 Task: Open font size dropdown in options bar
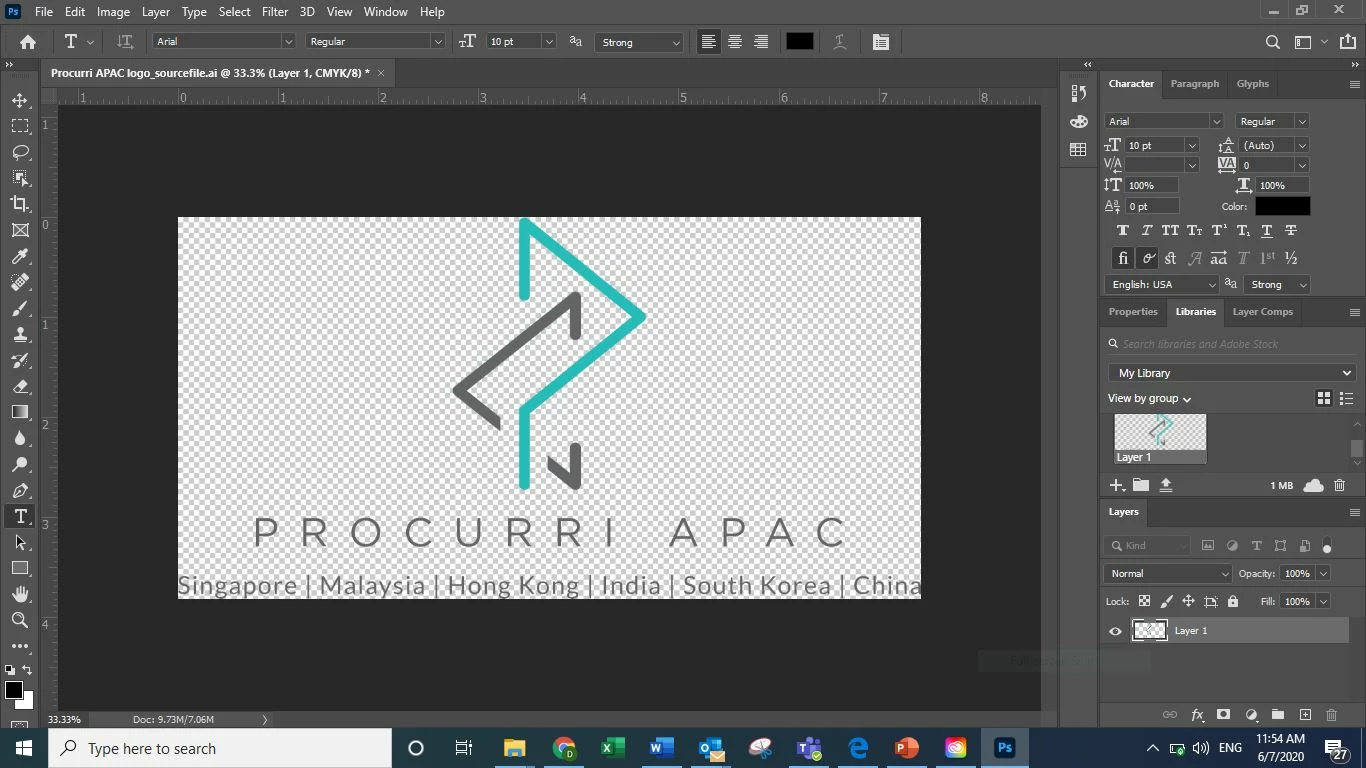[x=548, y=42]
